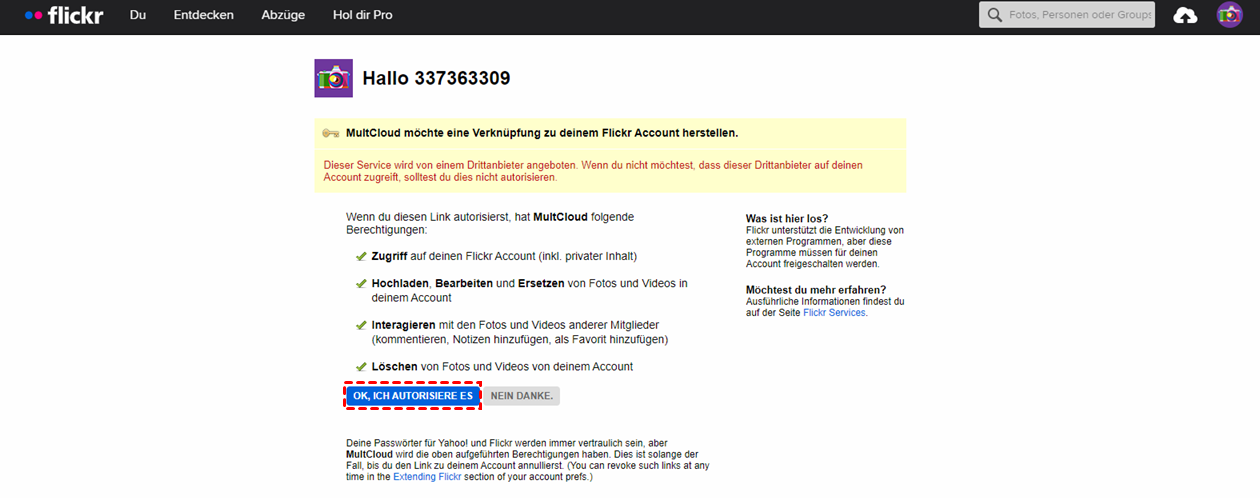Screen dimensions: 1260x498
Task: Open the Flickr Services link
Action: [835, 313]
